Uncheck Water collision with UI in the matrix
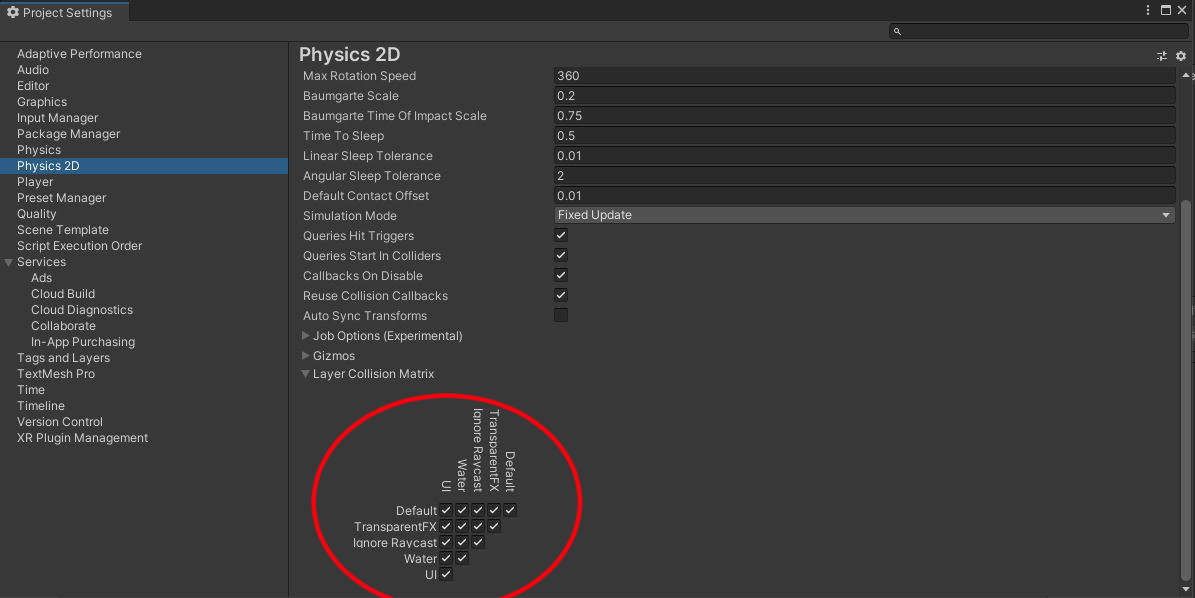Viewport: 1195px width, 598px height. tap(446, 558)
